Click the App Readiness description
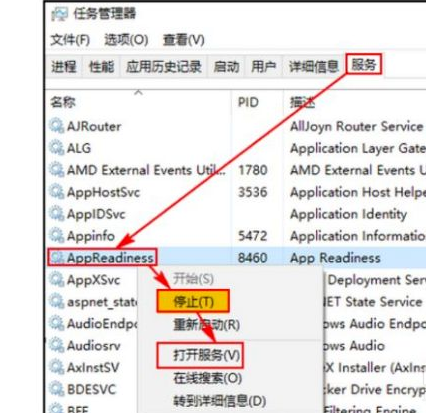This screenshot has height=413, width=426. (x=335, y=258)
